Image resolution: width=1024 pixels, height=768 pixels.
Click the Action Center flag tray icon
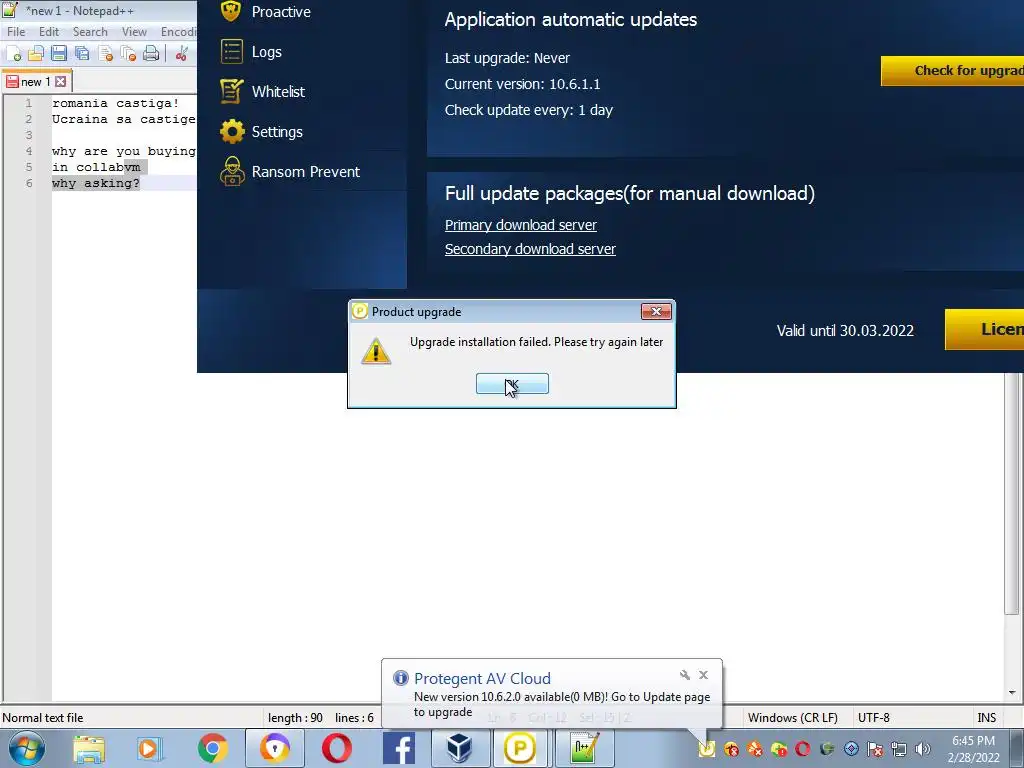click(875, 749)
